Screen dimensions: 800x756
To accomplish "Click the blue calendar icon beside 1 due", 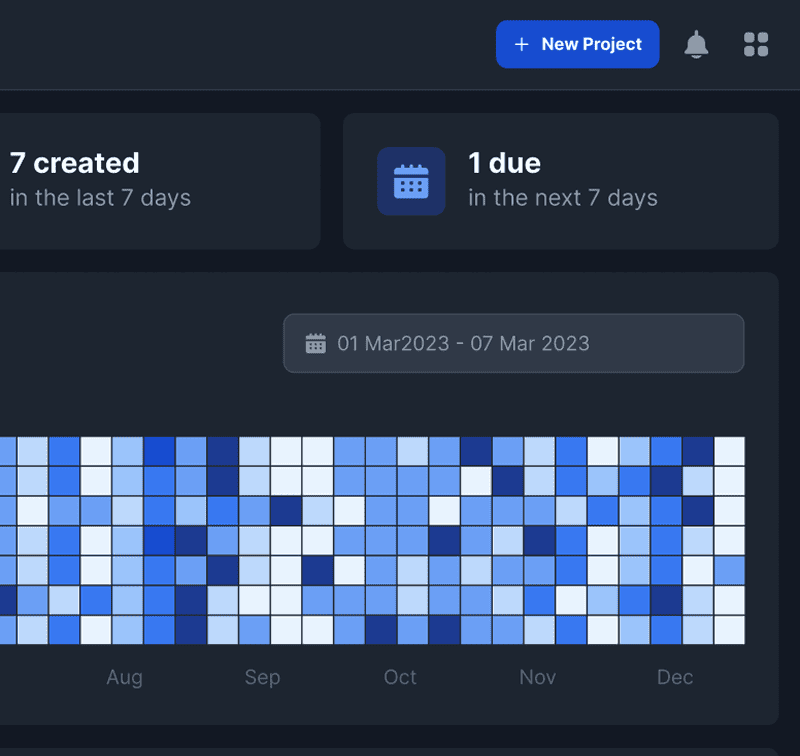I will (411, 181).
